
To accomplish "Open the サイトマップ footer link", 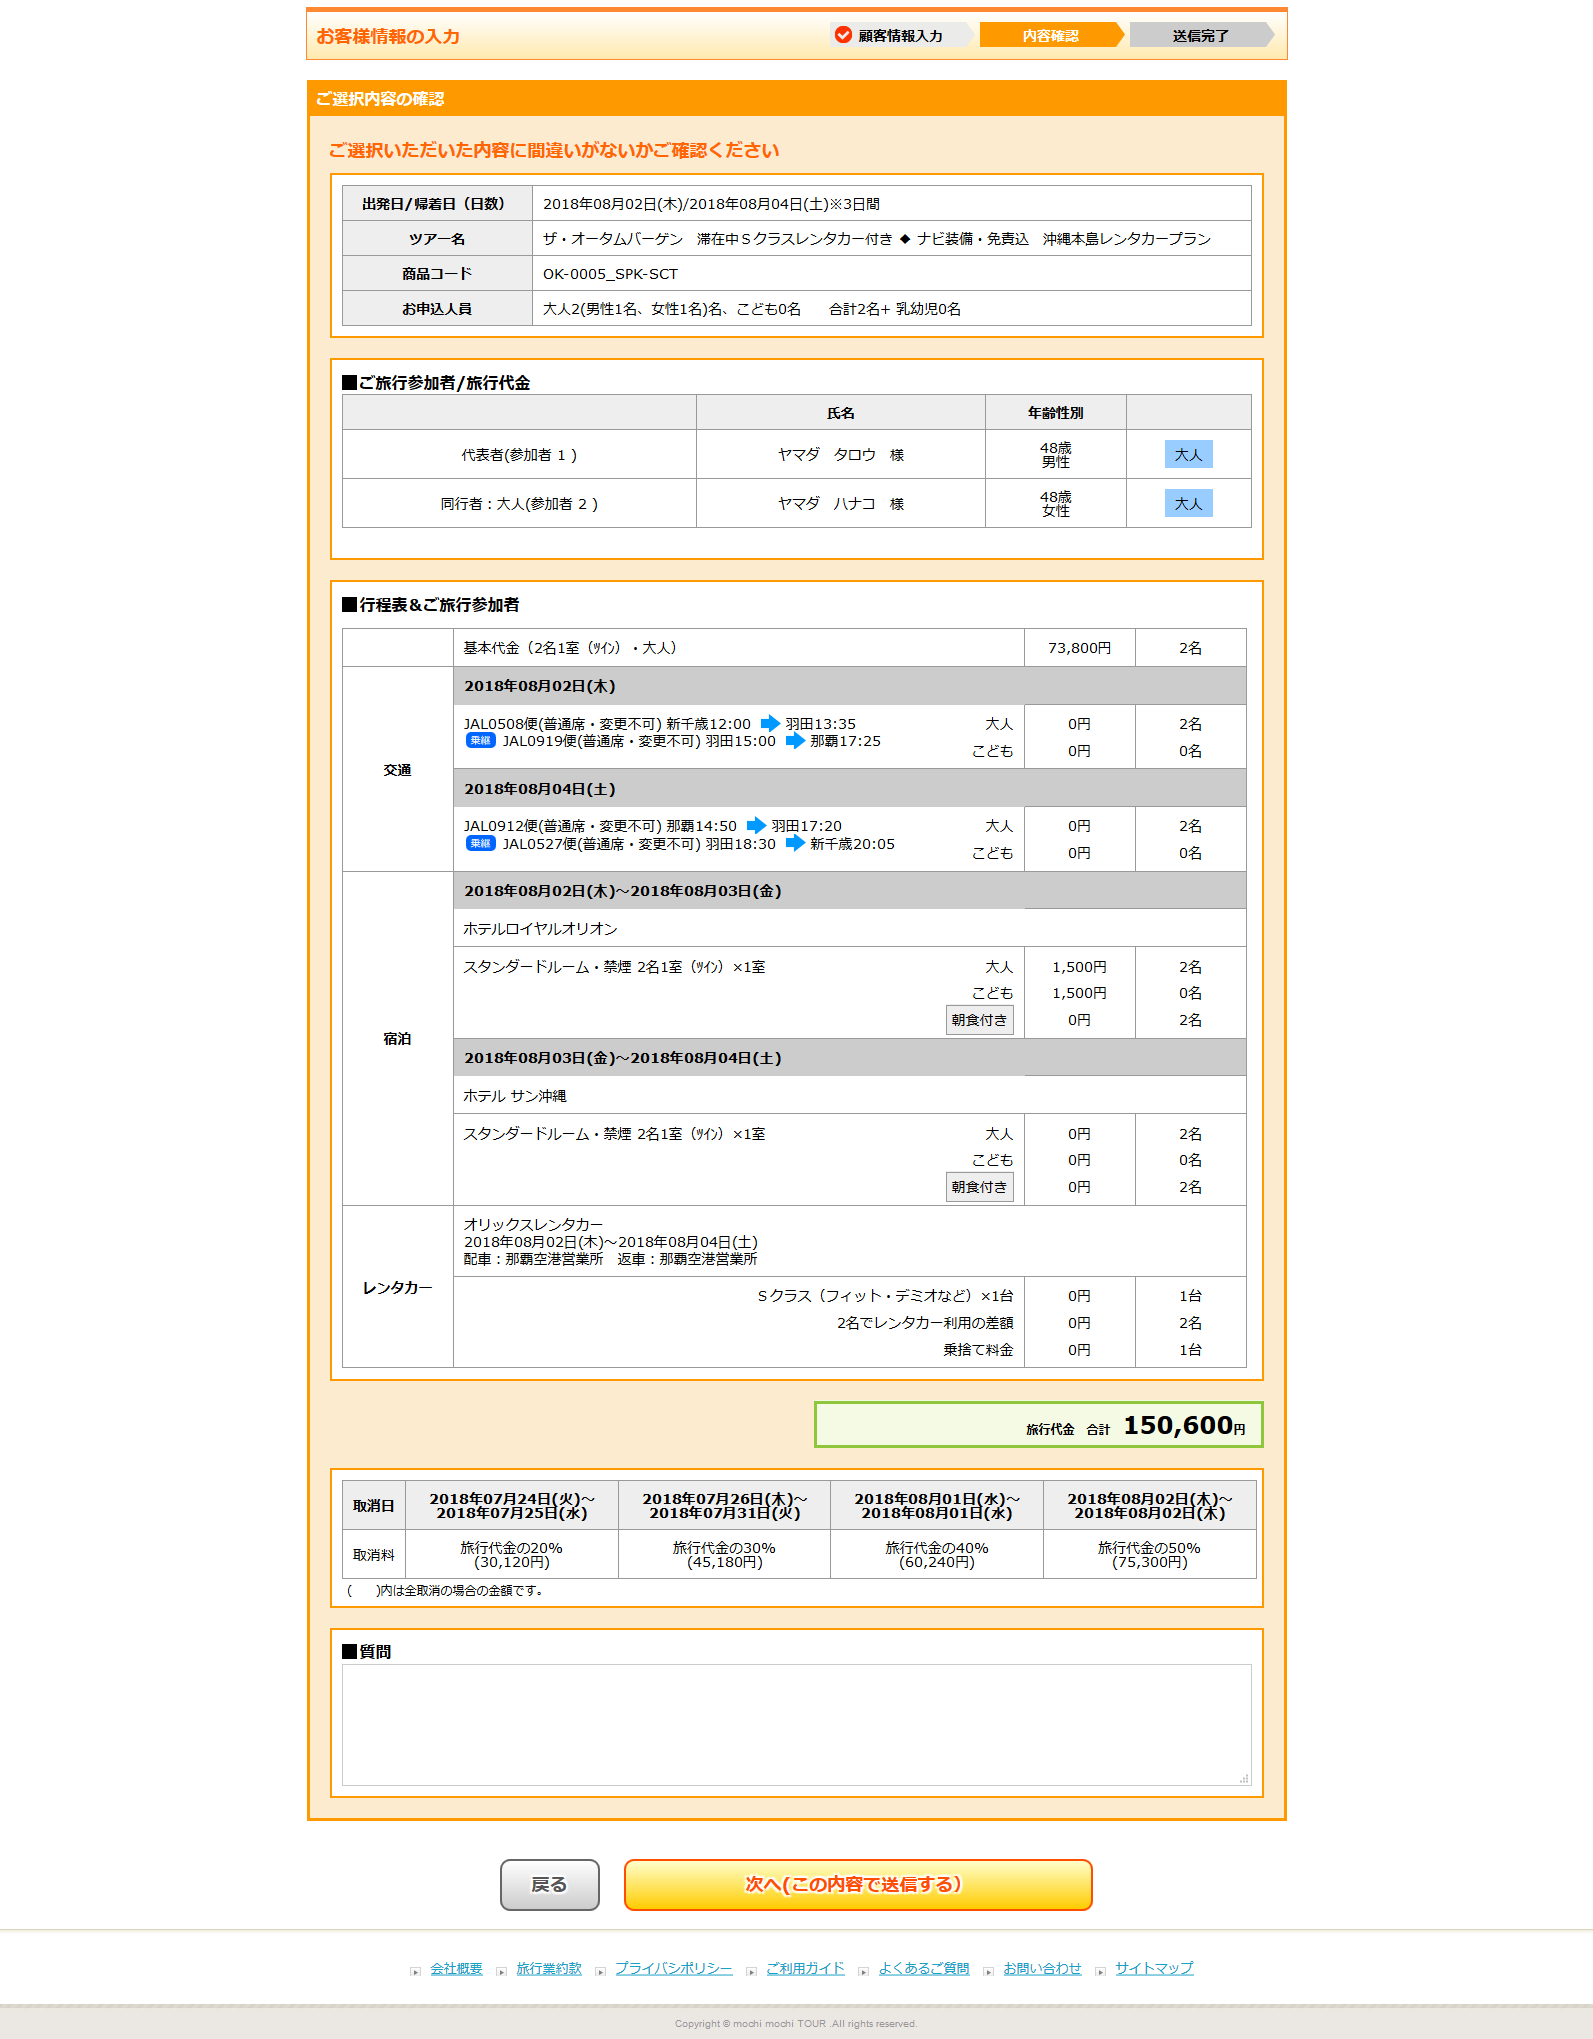I will coord(1154,1968).
